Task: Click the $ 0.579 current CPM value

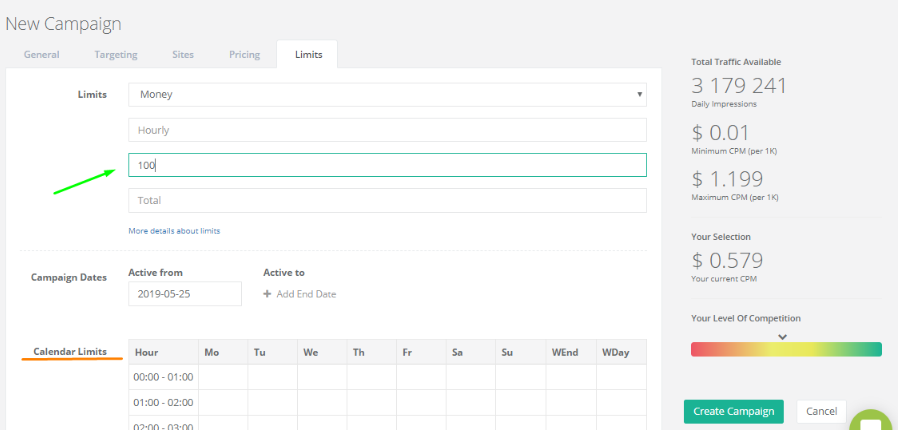Action: click(727, 260)
